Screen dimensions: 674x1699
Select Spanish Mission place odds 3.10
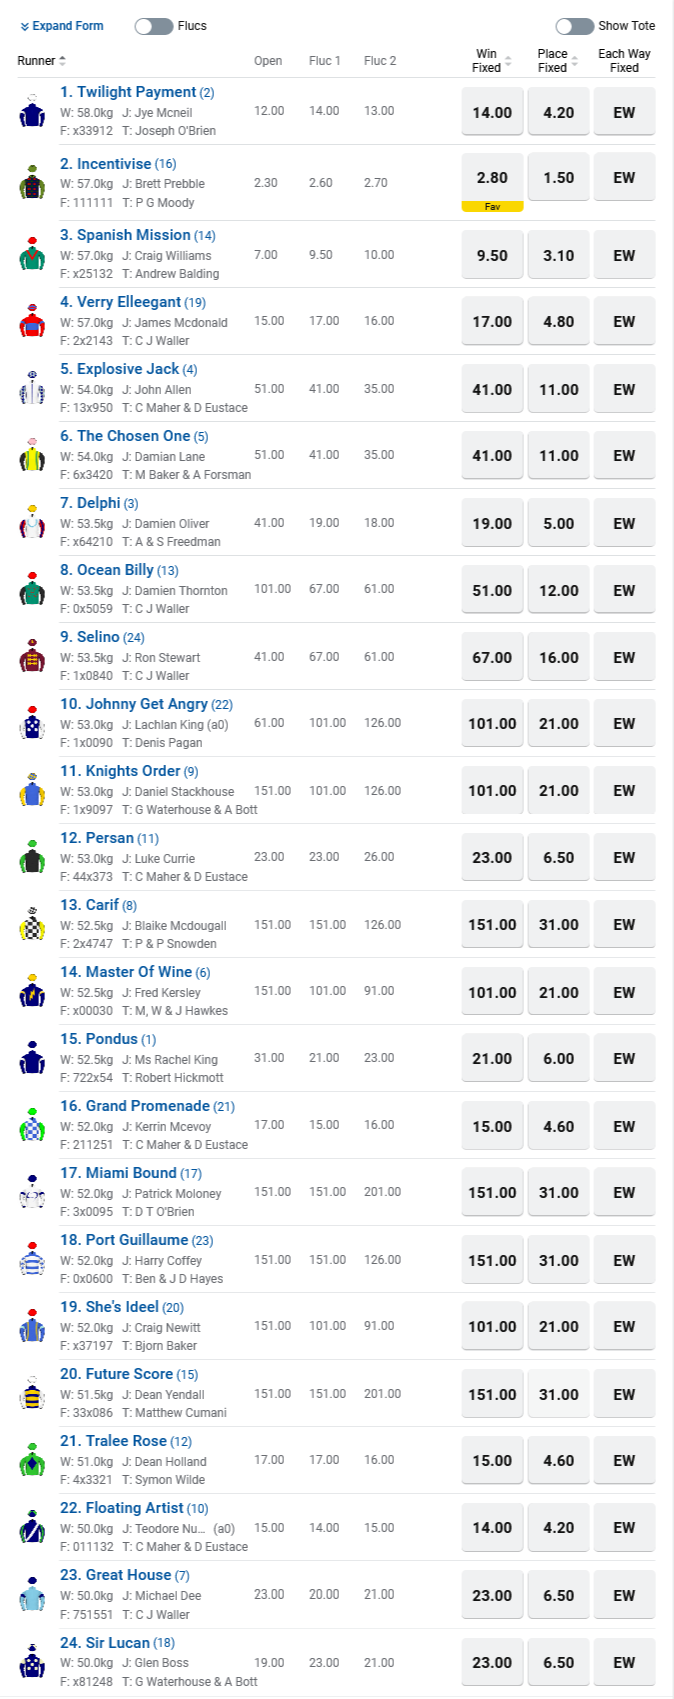(558, 255)
